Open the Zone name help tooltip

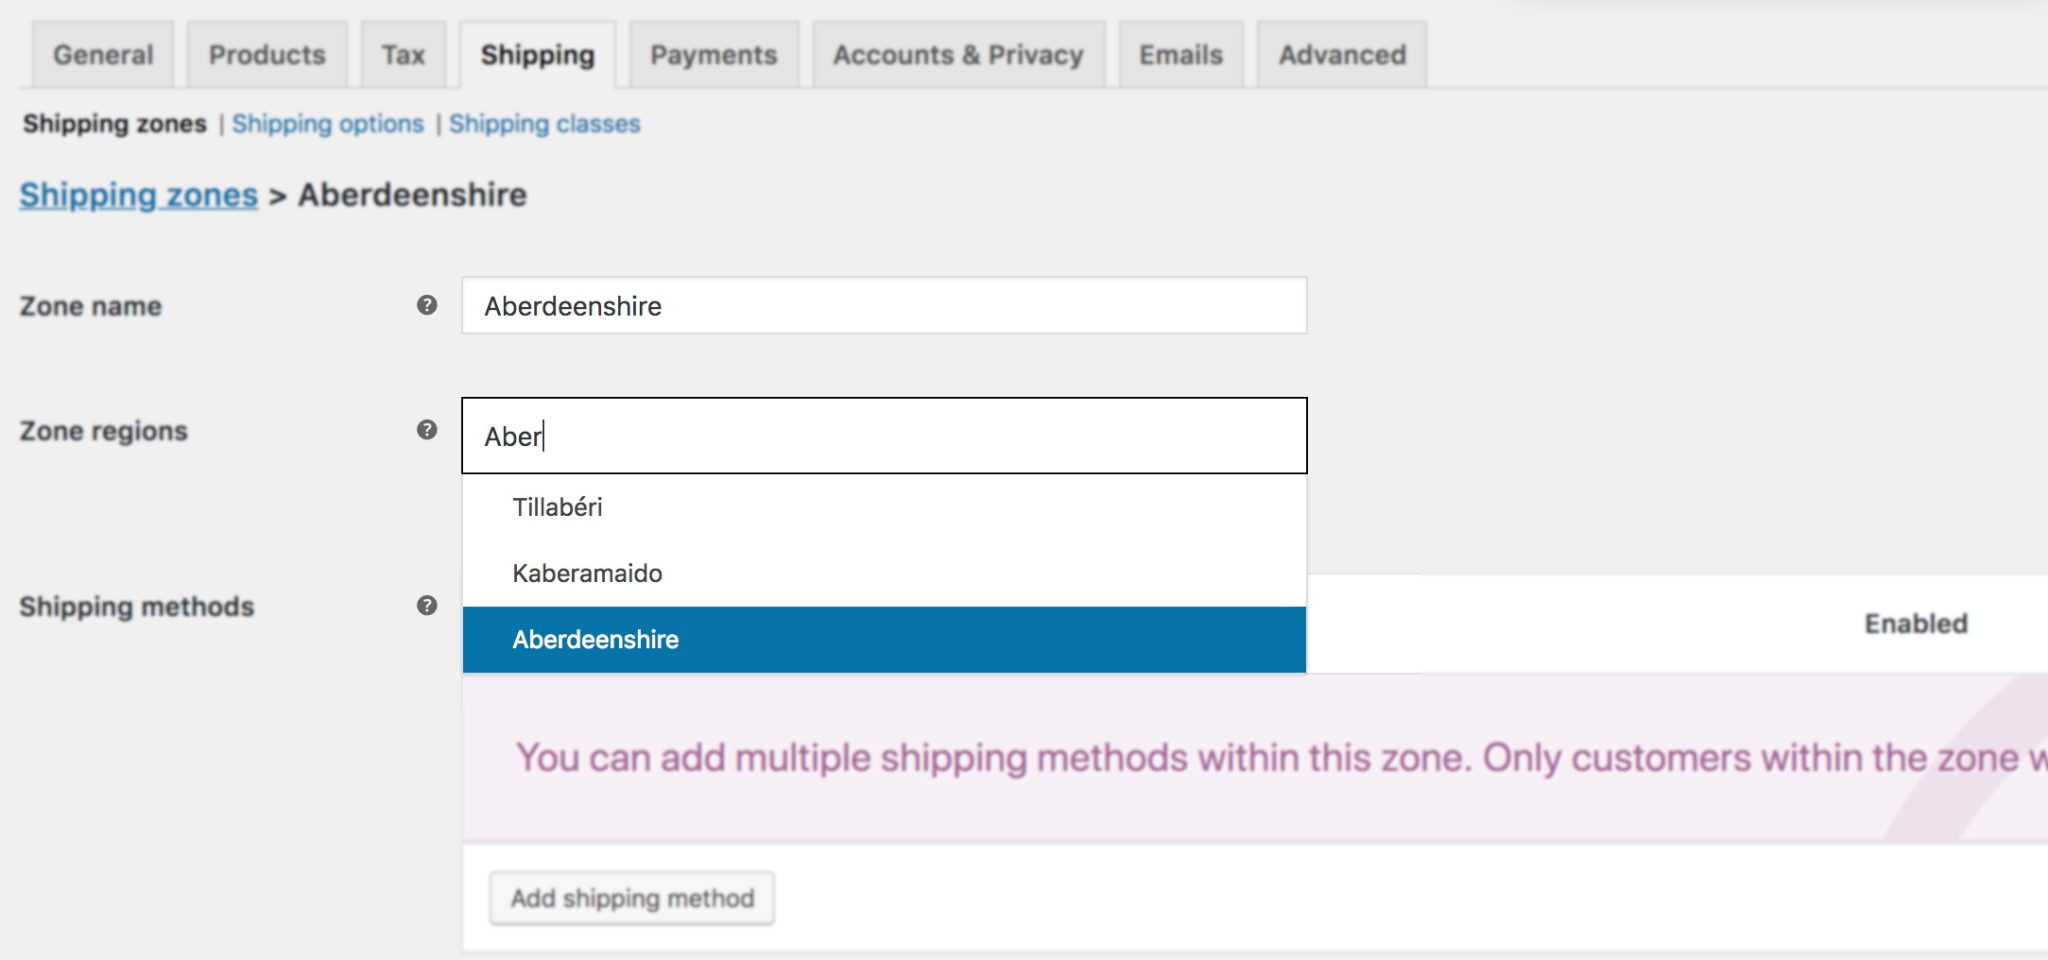[428, 305]
